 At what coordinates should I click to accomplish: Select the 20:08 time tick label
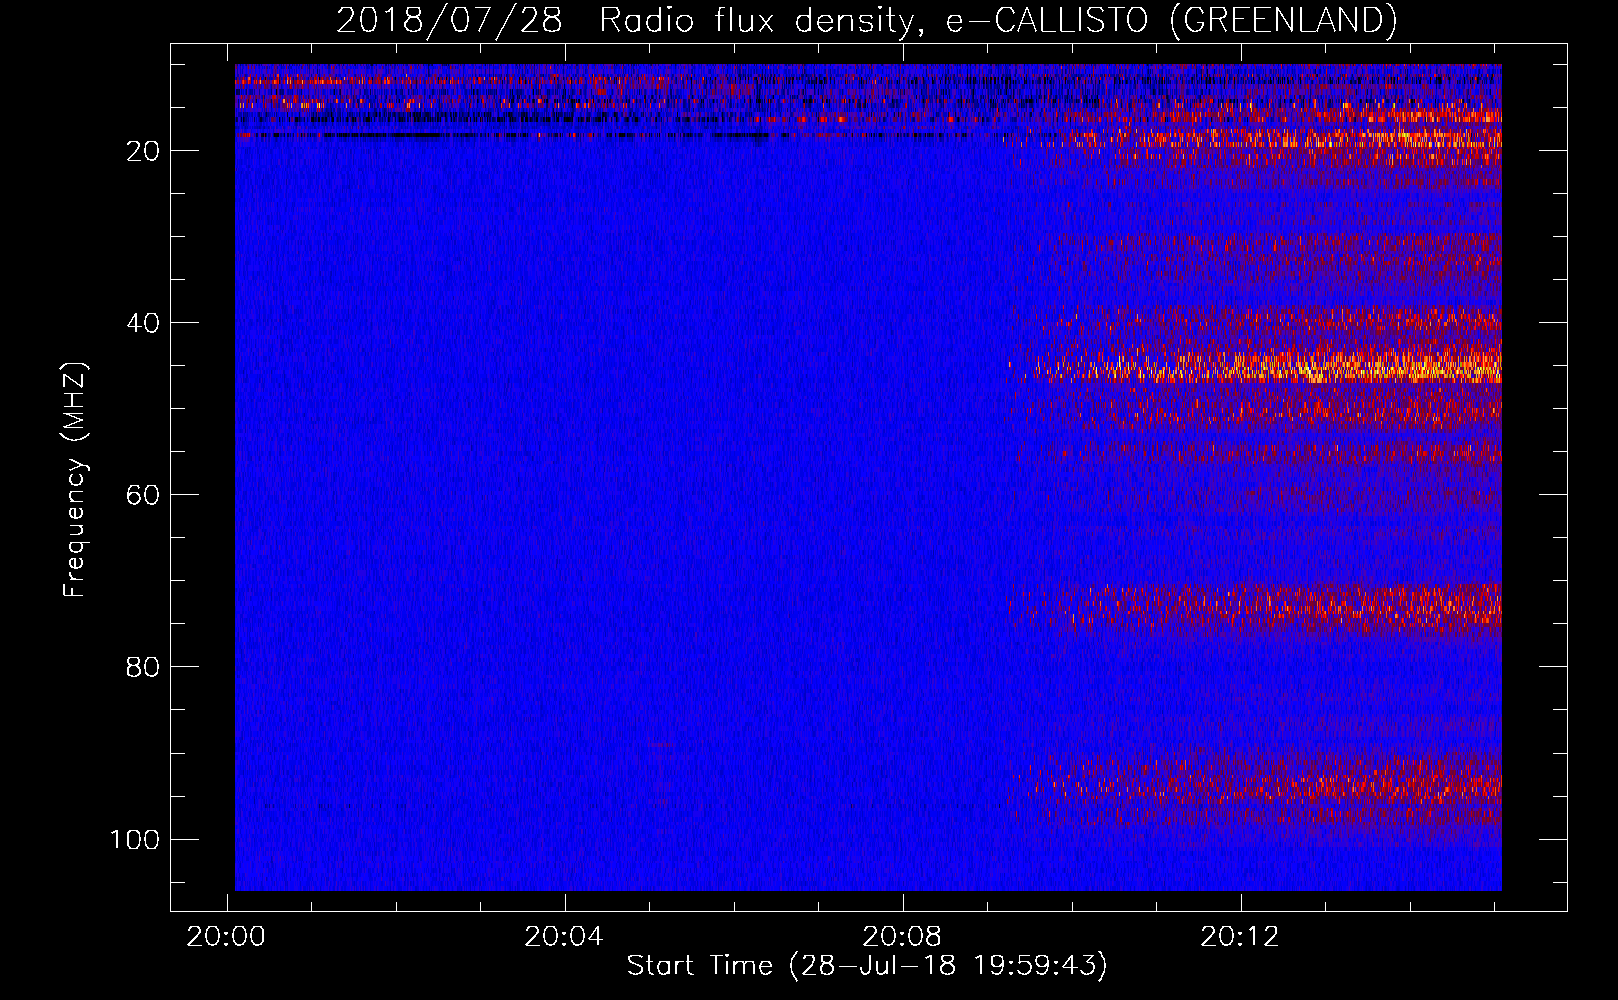click(x=902, y=936)
